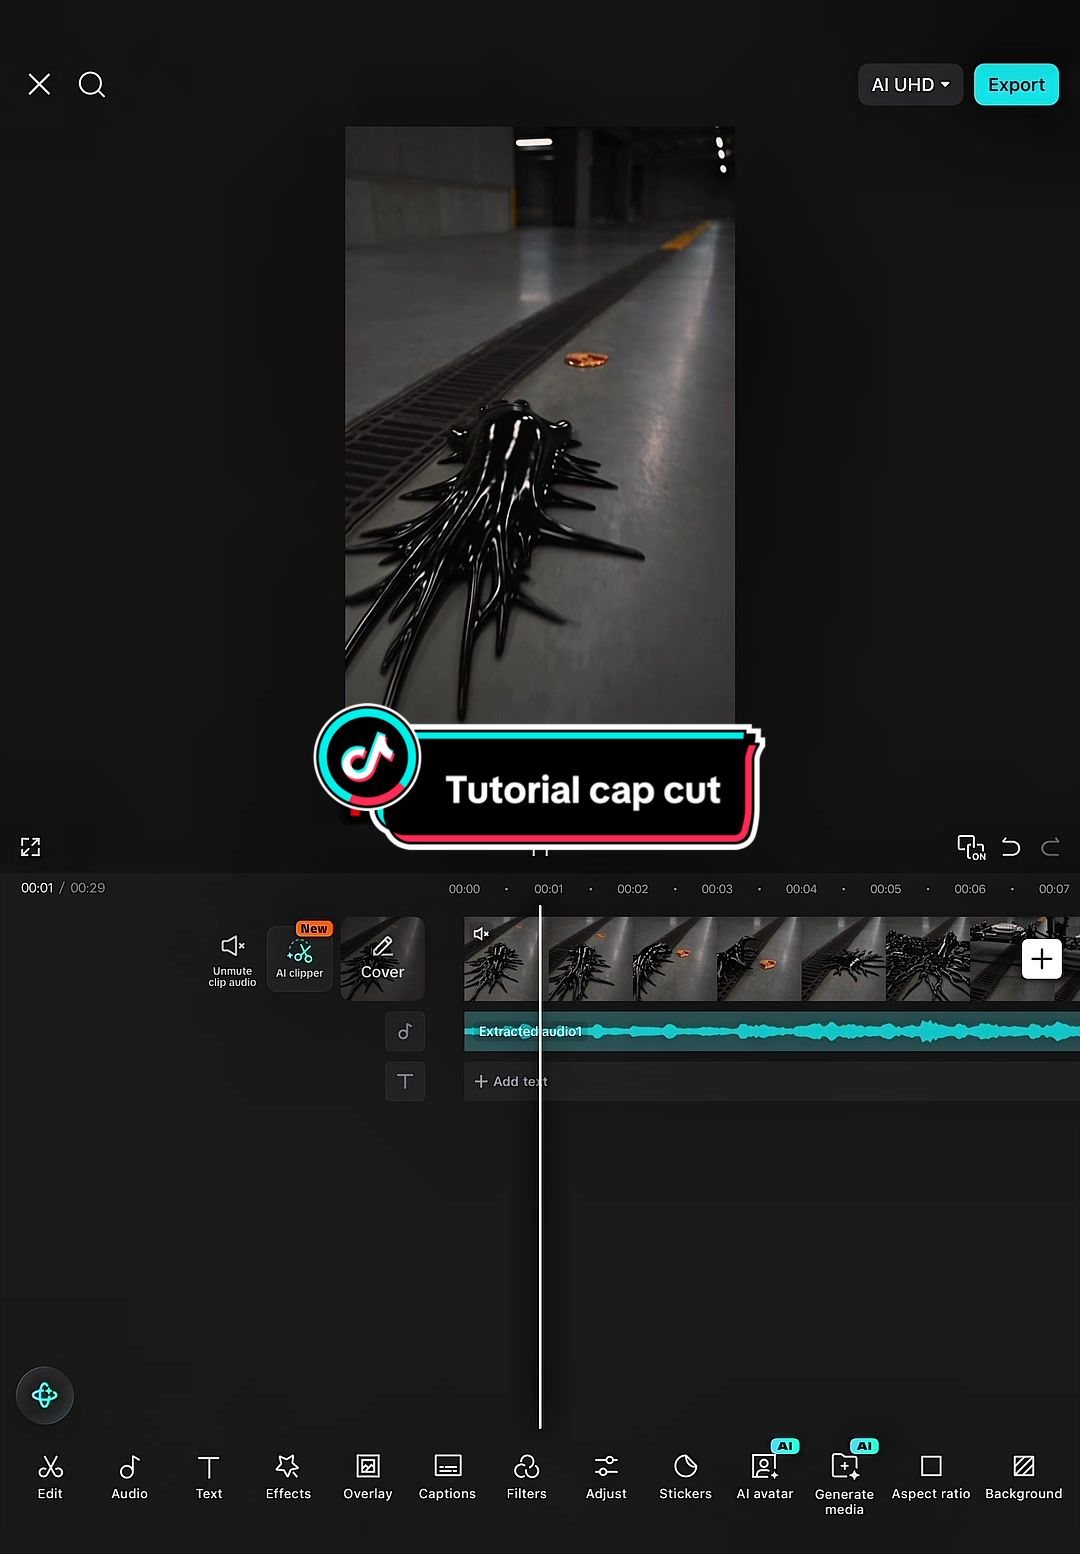Open the Text tool
This screenshot has height=1554, width=1080.
point(209,1477)
